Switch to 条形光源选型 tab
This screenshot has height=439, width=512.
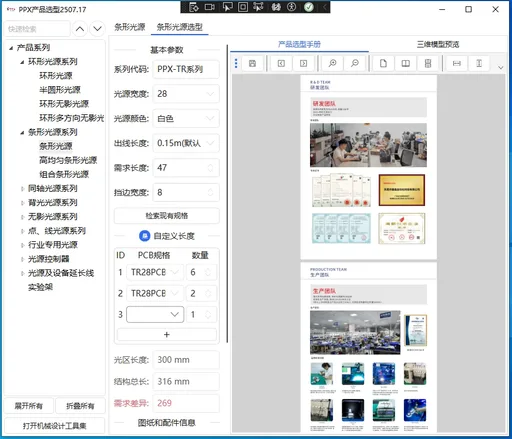click(x=180, y=27)
